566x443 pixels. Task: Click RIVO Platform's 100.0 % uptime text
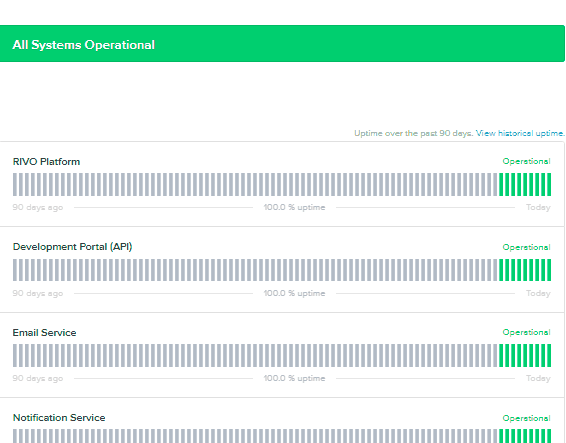point(294,207)
